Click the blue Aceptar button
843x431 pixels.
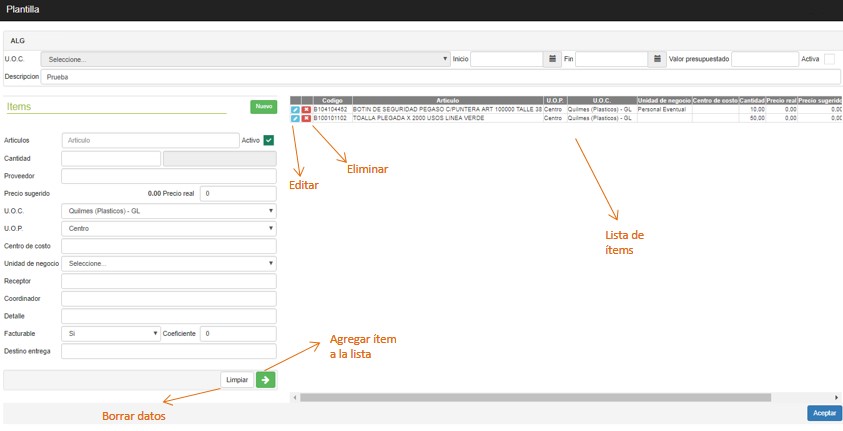[x=824, y=413]
